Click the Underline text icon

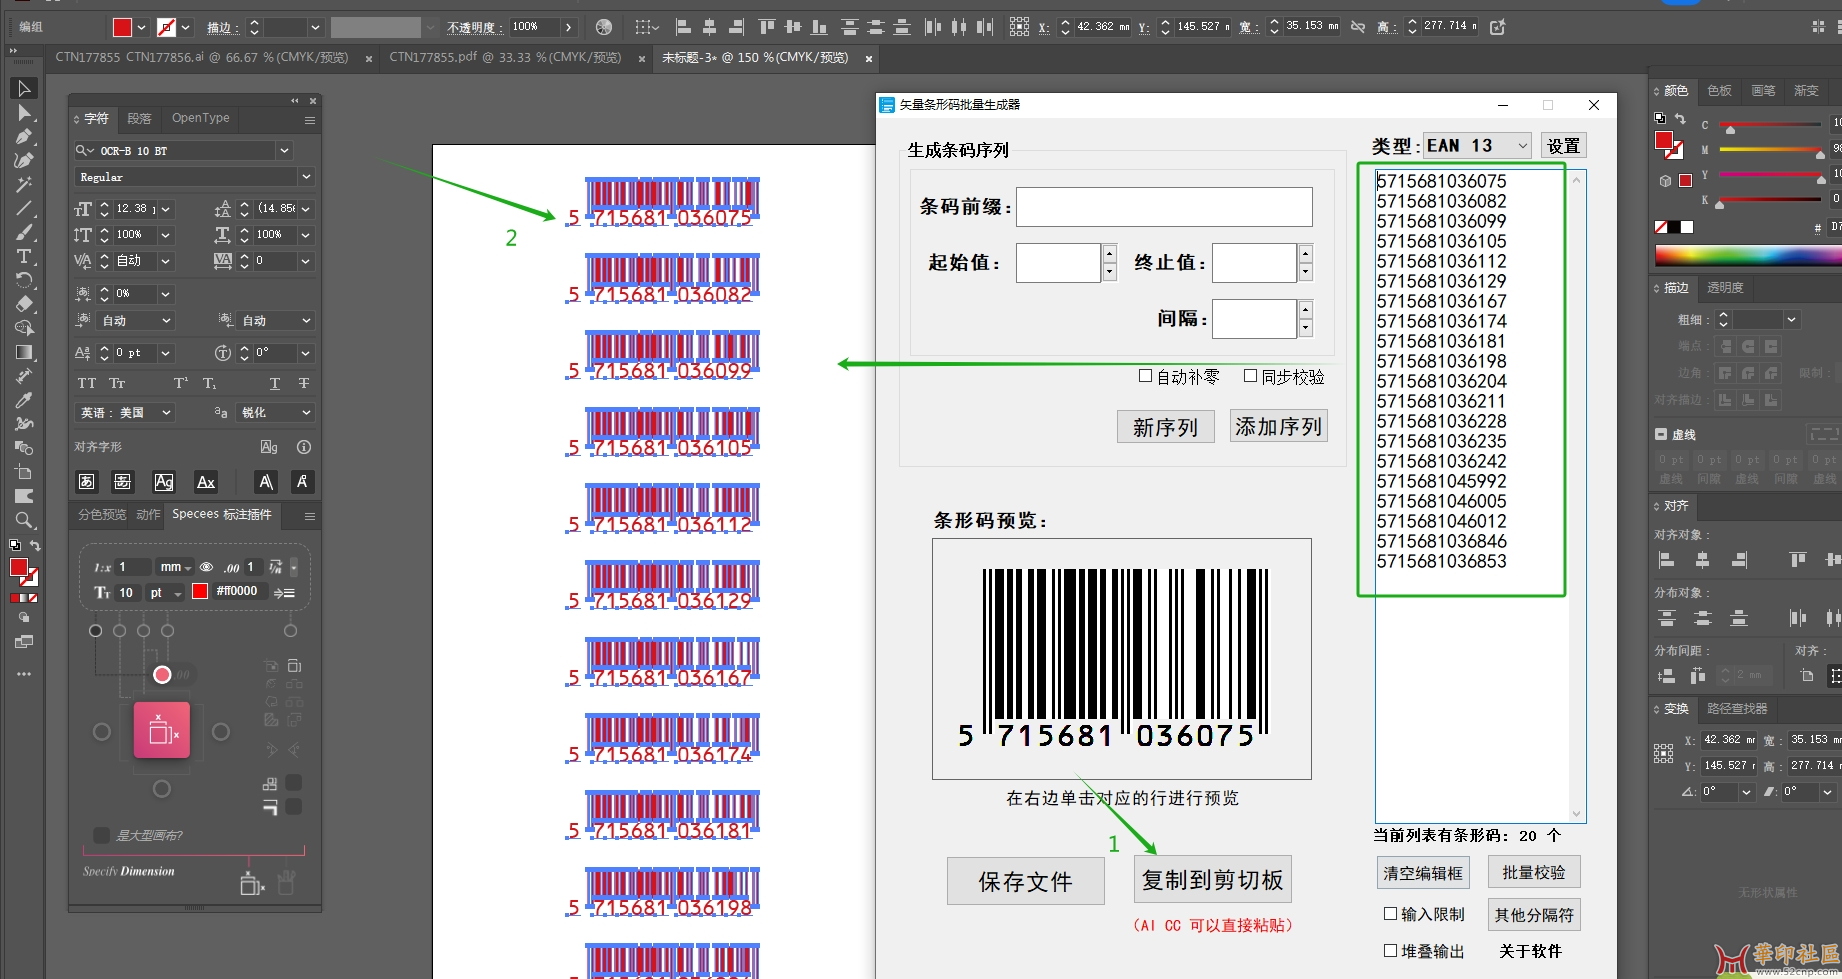(274, 383)
